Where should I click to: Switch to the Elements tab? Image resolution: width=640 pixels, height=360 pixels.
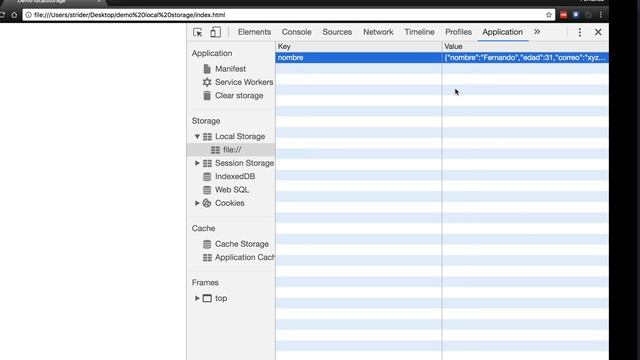tap(254, 32)
